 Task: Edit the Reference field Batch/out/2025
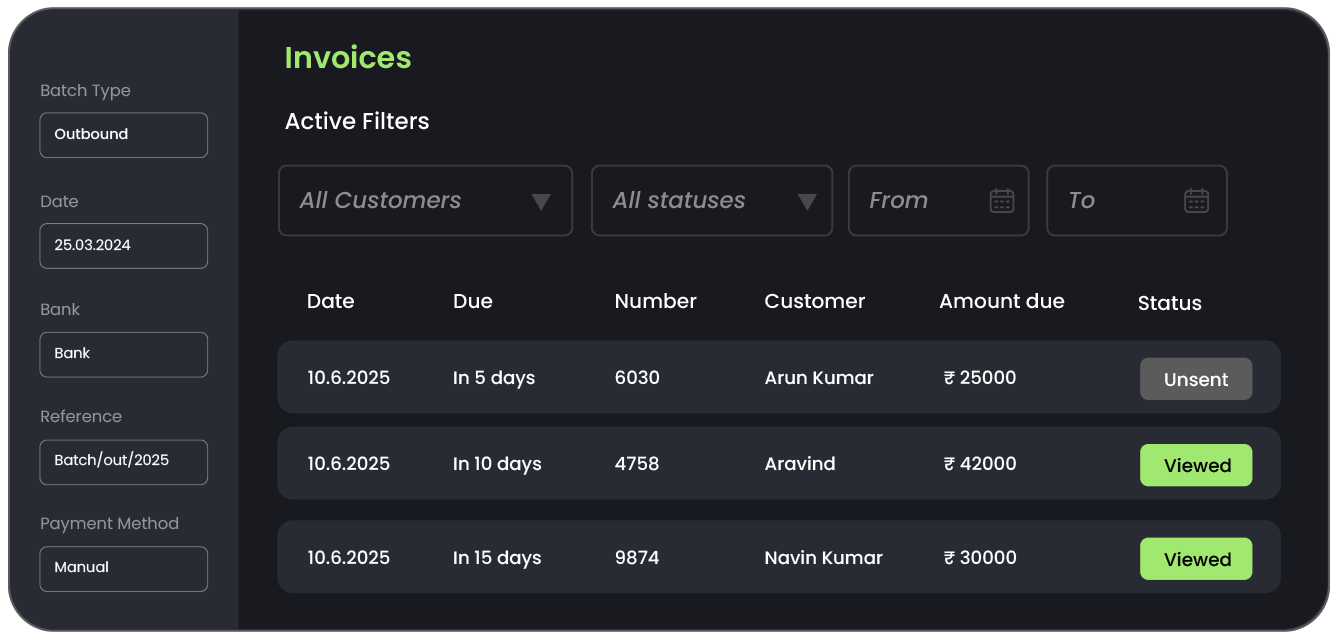124,462
